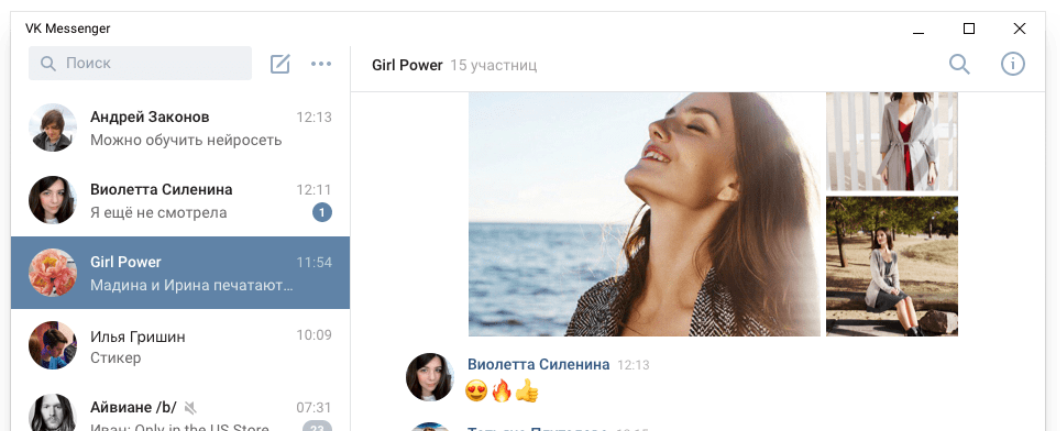Open the three-dots more options menu
1060x431 pixels.
(x=321, y=64)
